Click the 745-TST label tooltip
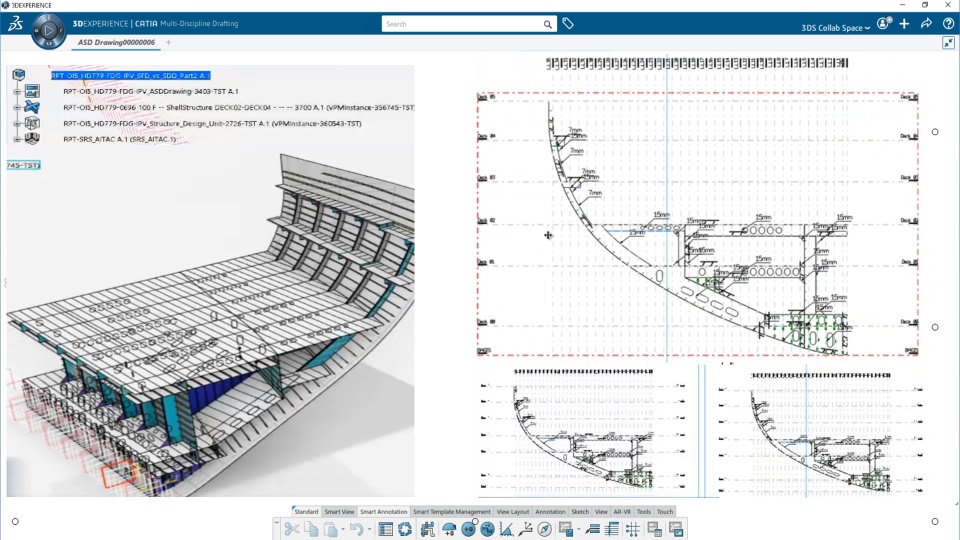Image resolution: width=960 pixels, height=540 pixels. coord(23,165)
